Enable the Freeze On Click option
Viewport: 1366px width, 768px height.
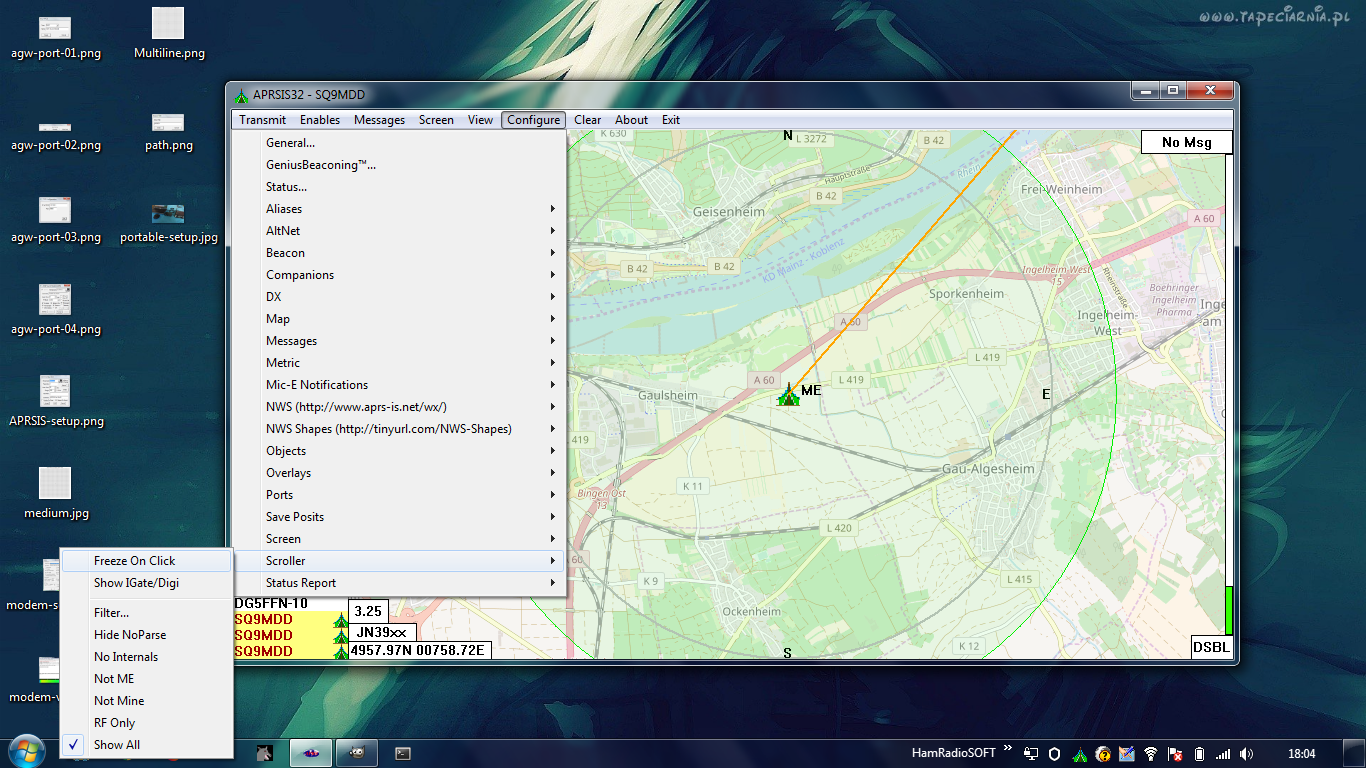134,561
